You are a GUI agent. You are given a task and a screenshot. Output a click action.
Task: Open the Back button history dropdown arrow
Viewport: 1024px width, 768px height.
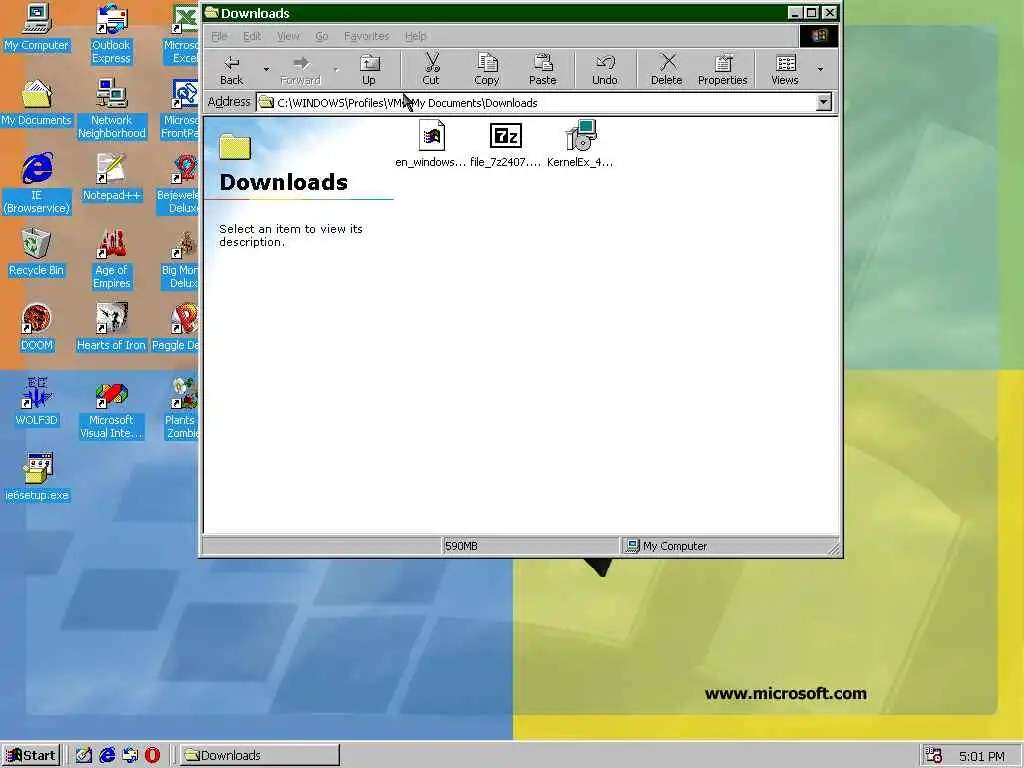tap(266, 69)
